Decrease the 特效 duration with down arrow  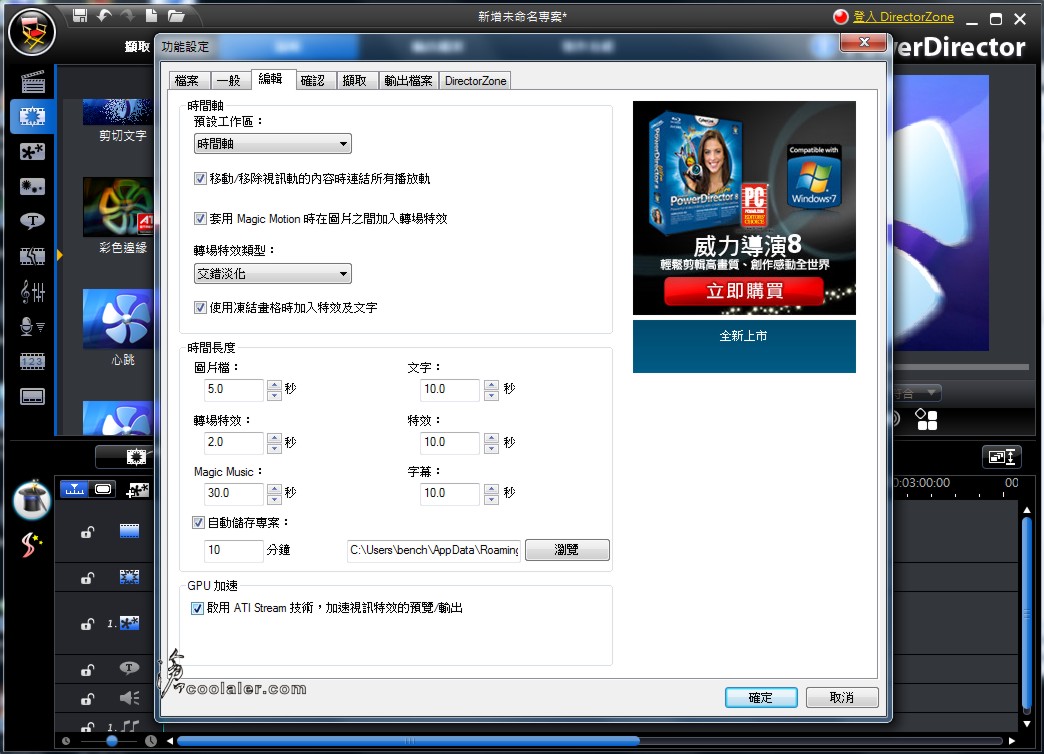coord(491,448)
